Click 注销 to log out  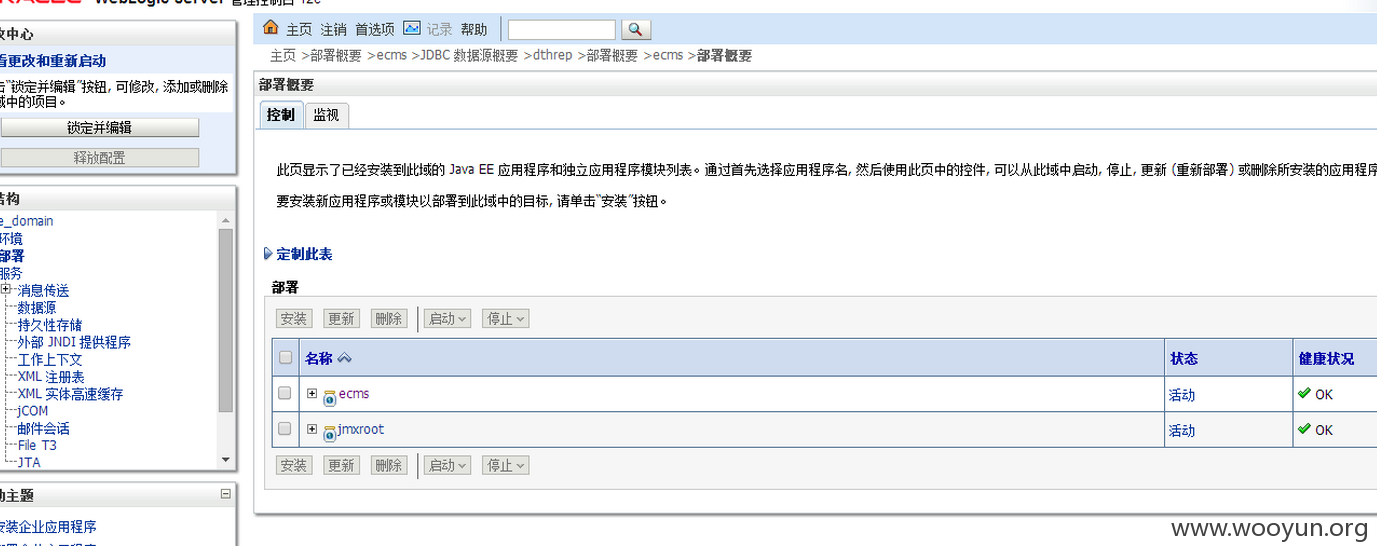pyautogui.click(x=333, y=30)
